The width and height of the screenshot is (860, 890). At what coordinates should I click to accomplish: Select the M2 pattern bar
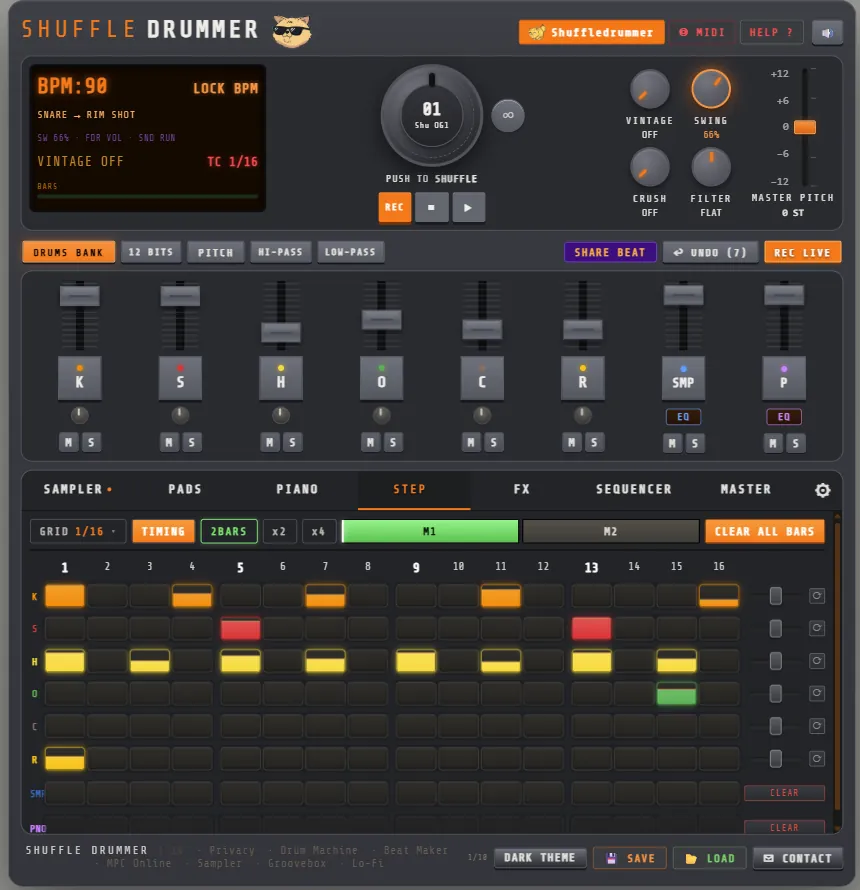610,531
